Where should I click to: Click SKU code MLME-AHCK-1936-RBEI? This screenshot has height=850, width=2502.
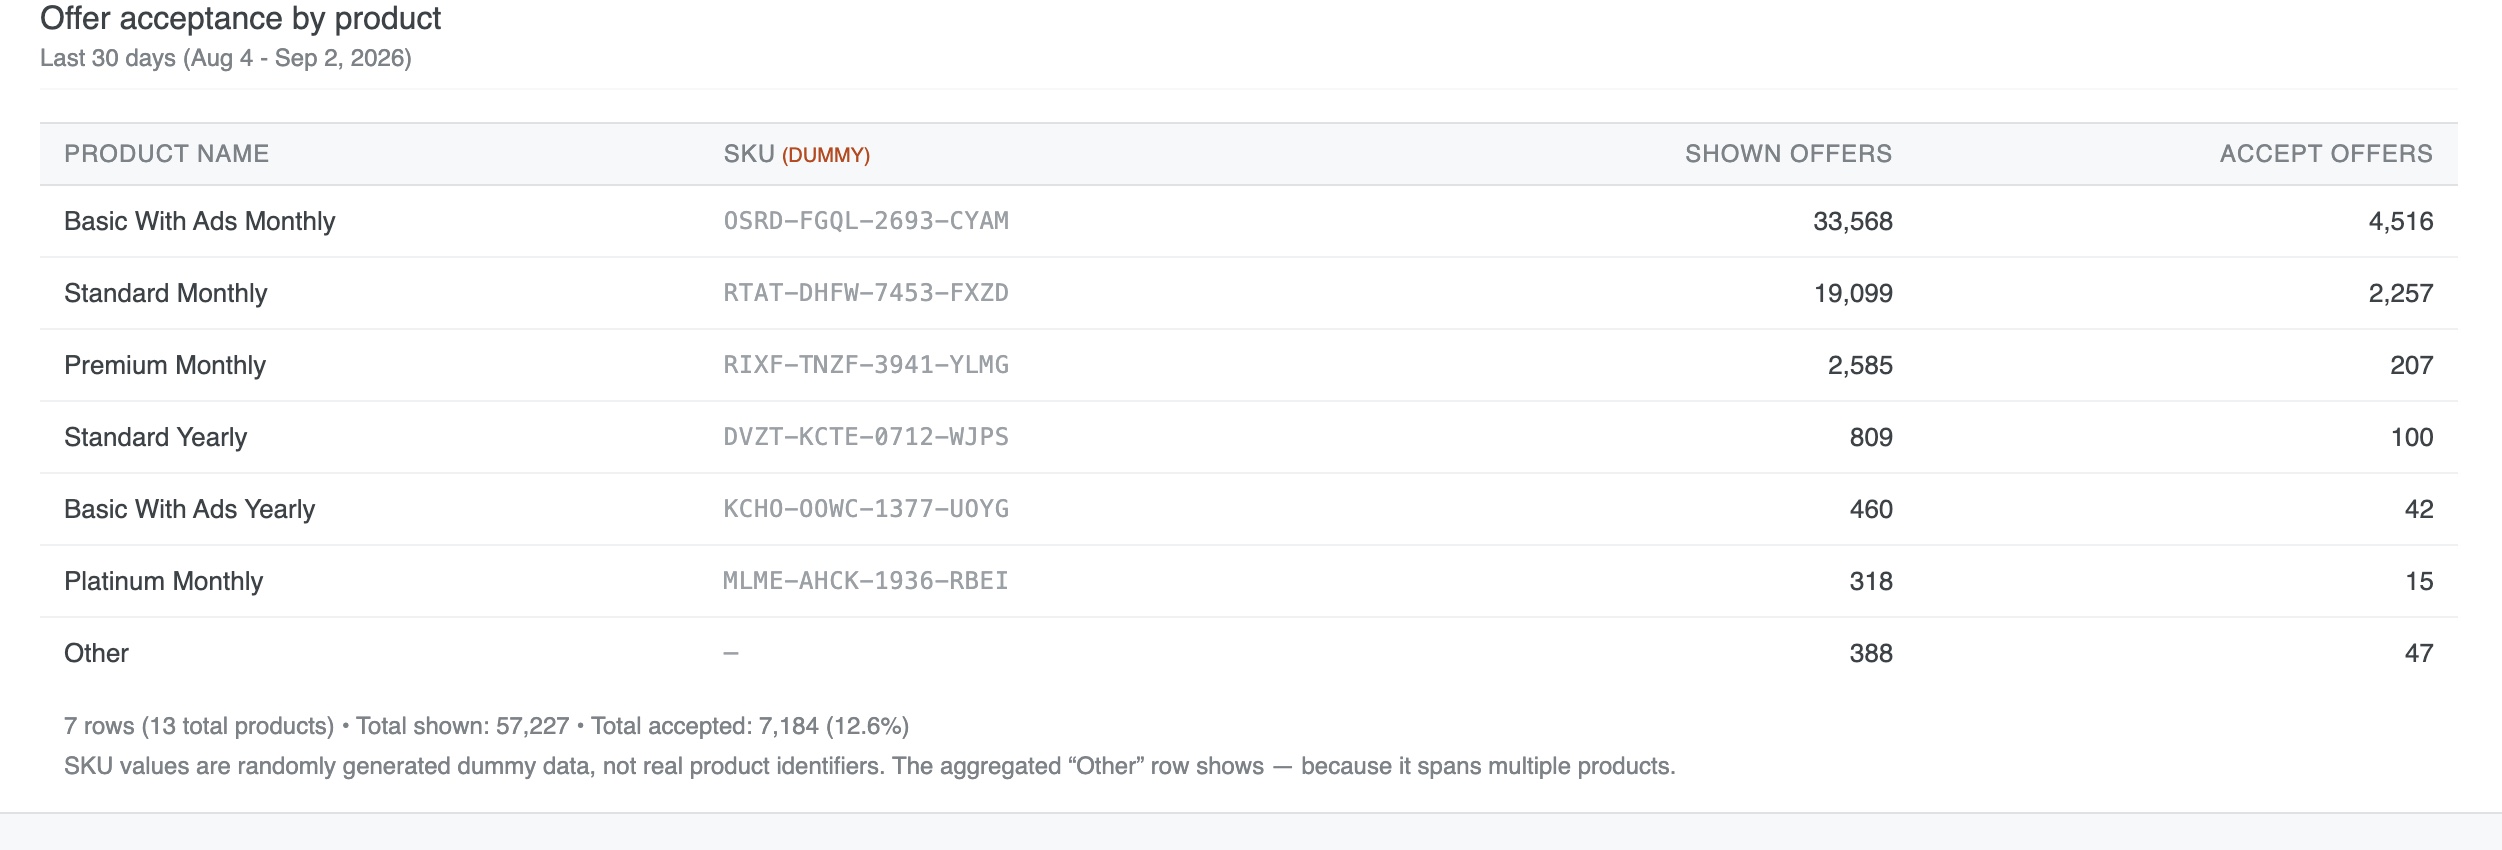[866, 581]
